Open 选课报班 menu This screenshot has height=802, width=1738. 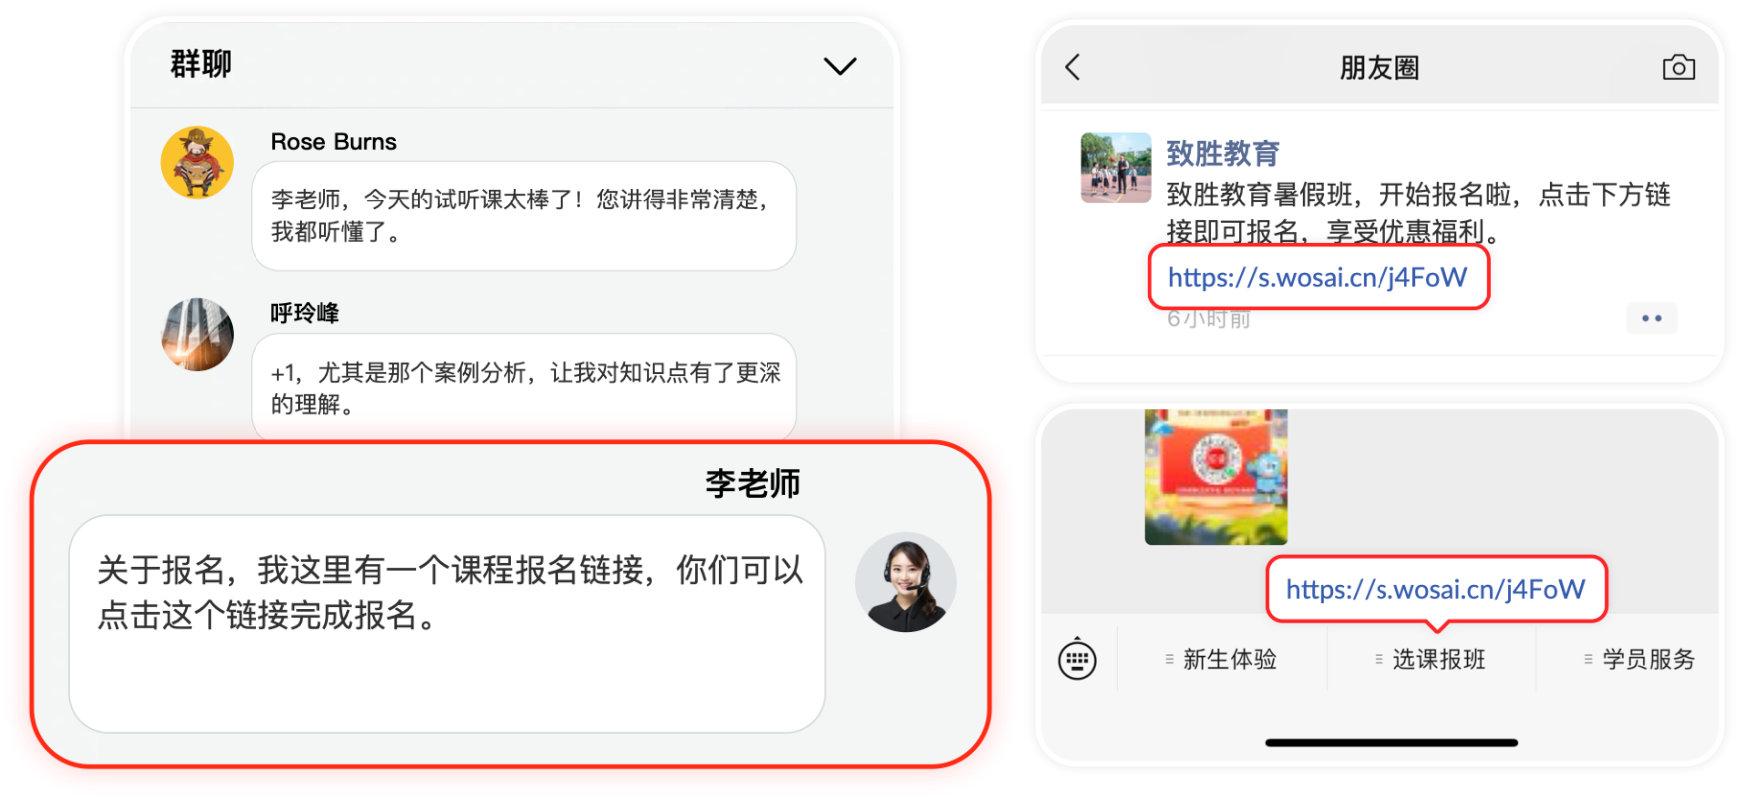coord(1430,659)
